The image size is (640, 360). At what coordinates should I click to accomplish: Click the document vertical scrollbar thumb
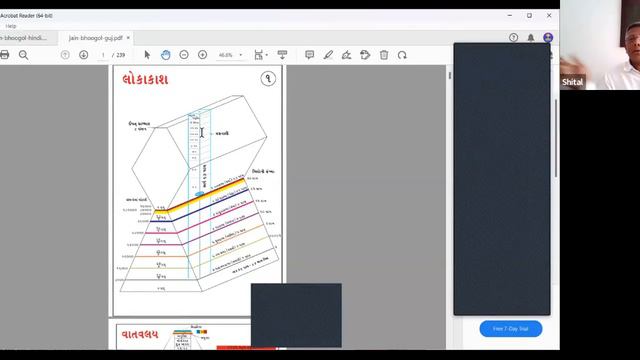pos(450,76)
